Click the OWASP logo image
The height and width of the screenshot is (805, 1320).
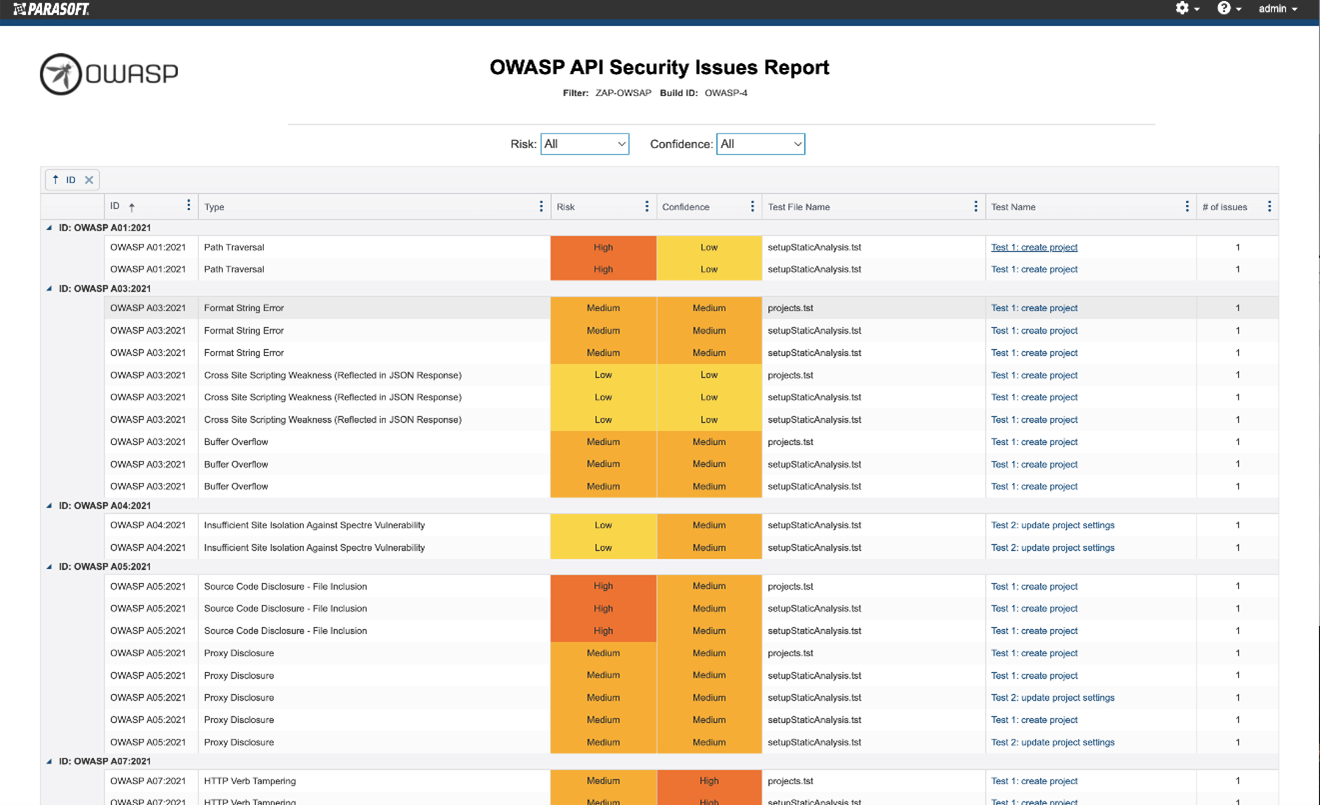point(108,73)
